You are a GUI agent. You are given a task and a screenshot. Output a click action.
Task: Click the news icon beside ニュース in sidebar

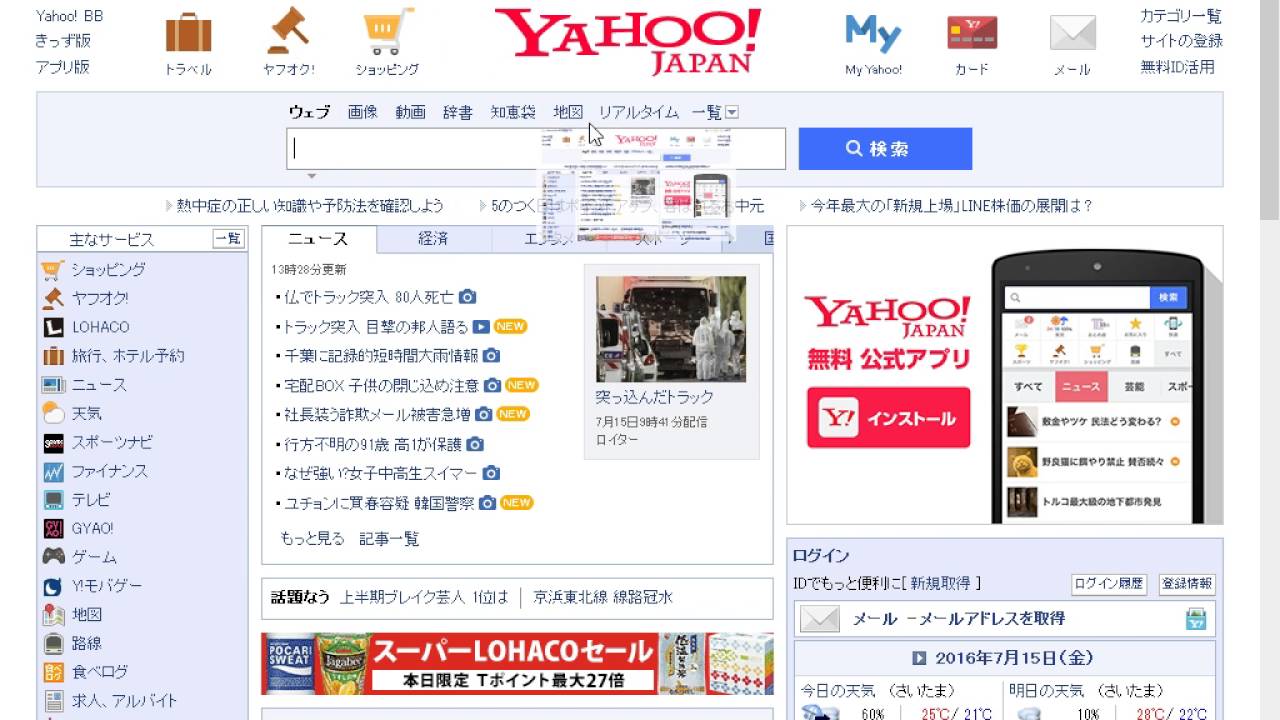pyautogui.click(x=53, y=385)
